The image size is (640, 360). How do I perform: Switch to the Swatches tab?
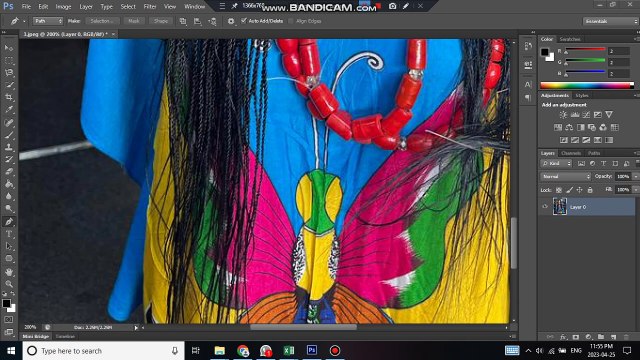click(570, 39)
